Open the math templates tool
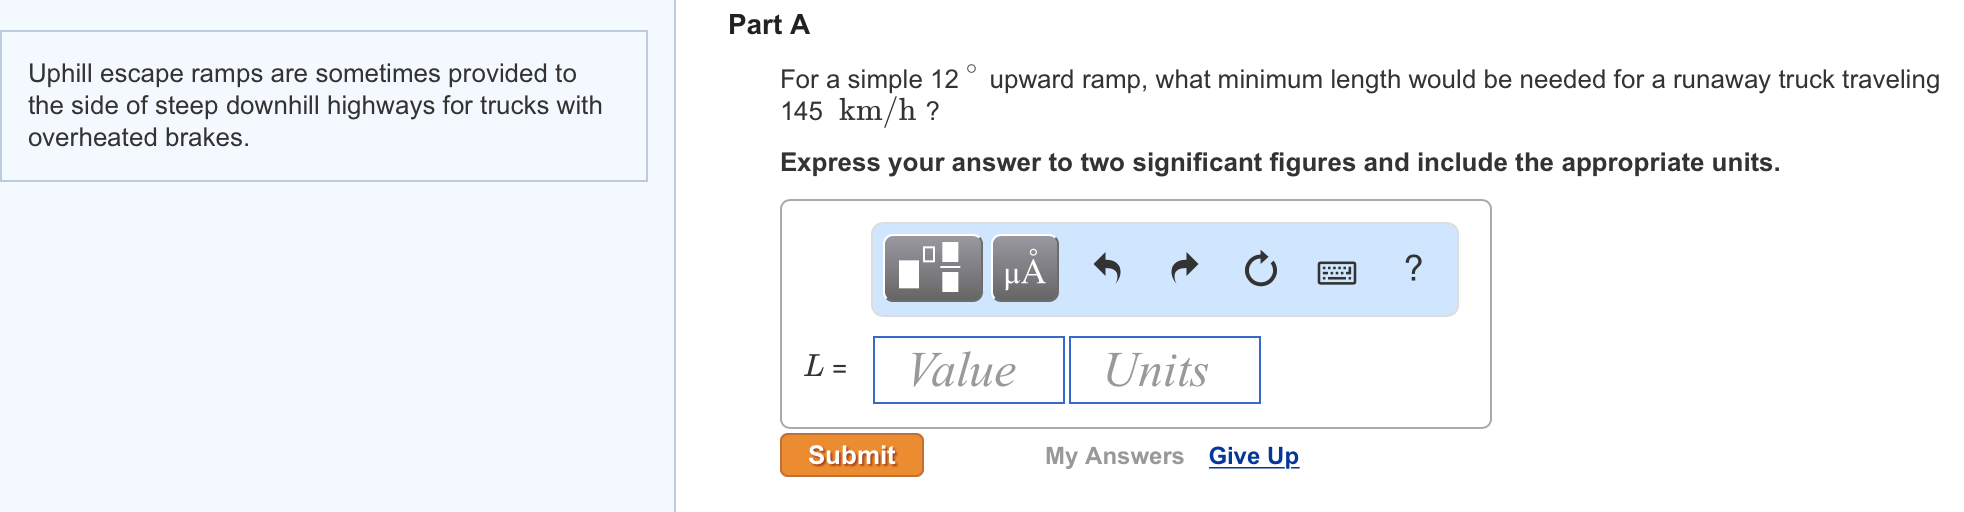Screen dimensions: 1964x512 coord(933,269)
